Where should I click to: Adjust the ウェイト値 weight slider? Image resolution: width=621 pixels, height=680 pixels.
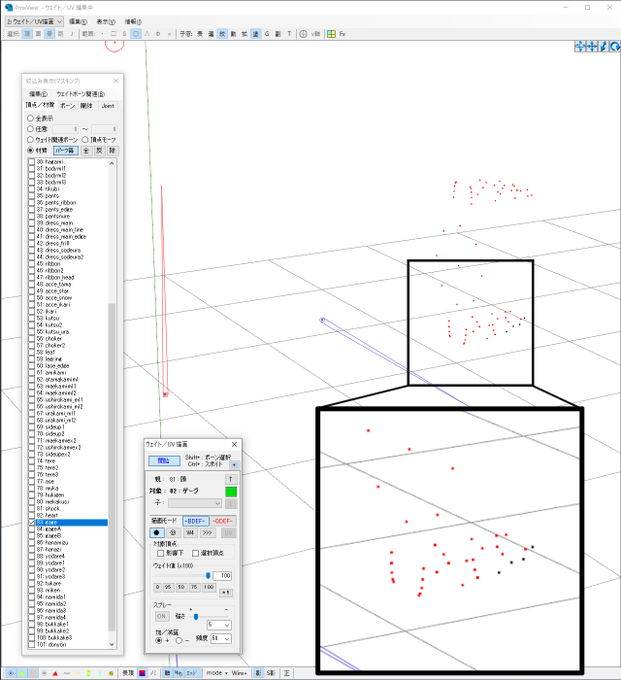182,575
